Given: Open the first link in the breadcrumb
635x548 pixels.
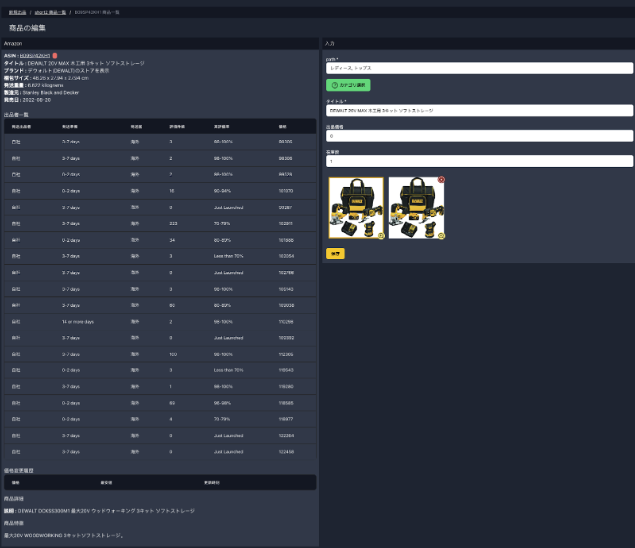Looking at the screenshot, I should 17,12.
